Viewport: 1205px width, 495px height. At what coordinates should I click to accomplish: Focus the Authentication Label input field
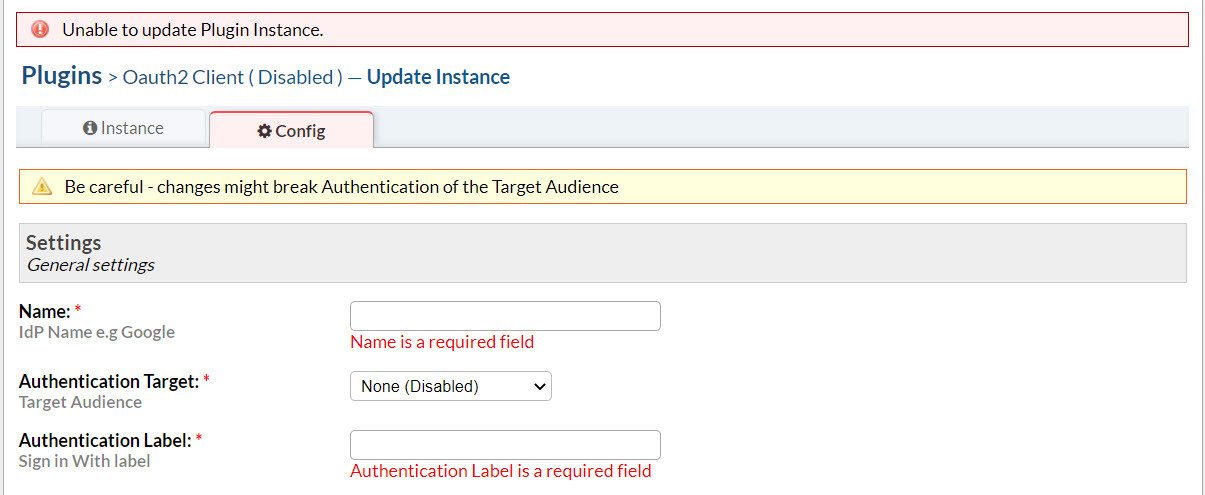tap(505, 445)
